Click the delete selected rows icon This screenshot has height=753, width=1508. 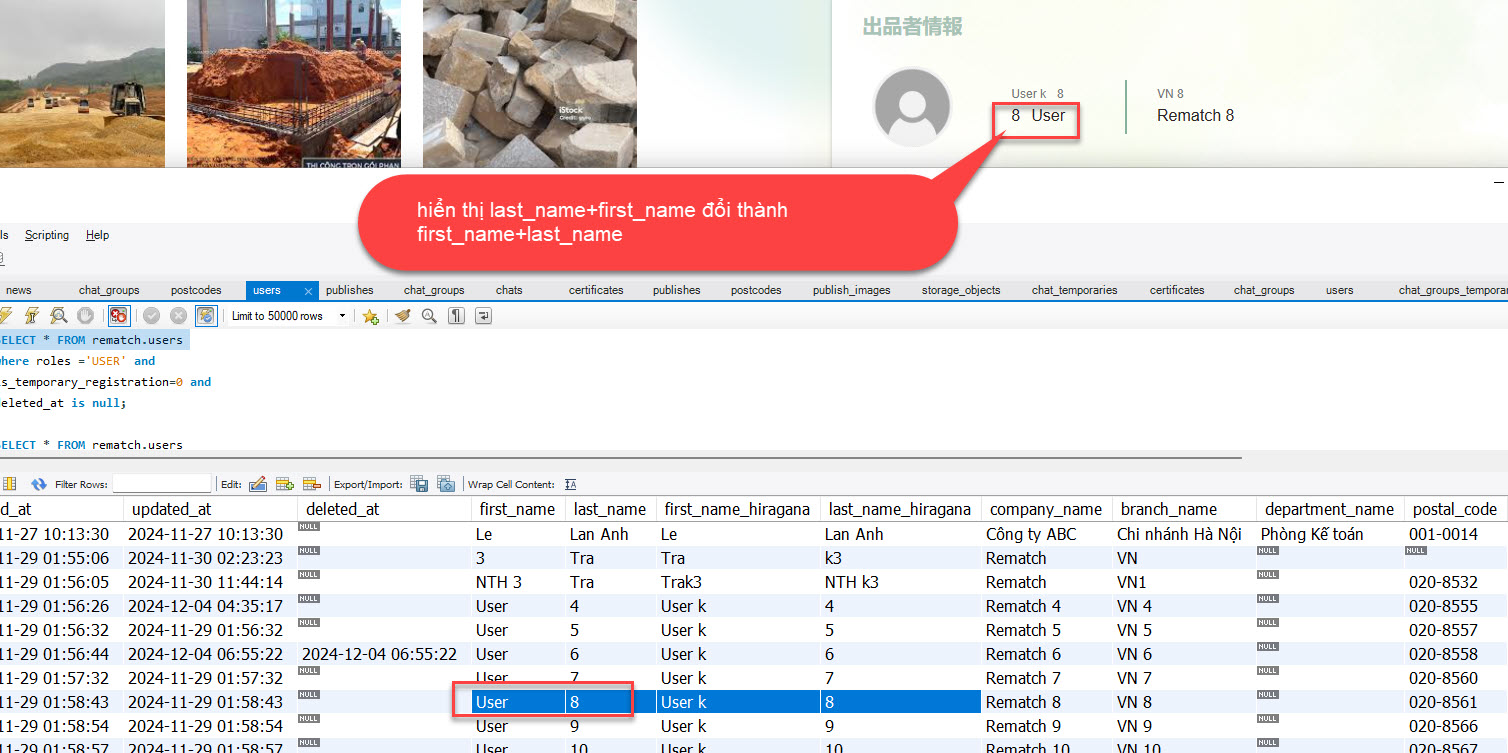point(311,484)
